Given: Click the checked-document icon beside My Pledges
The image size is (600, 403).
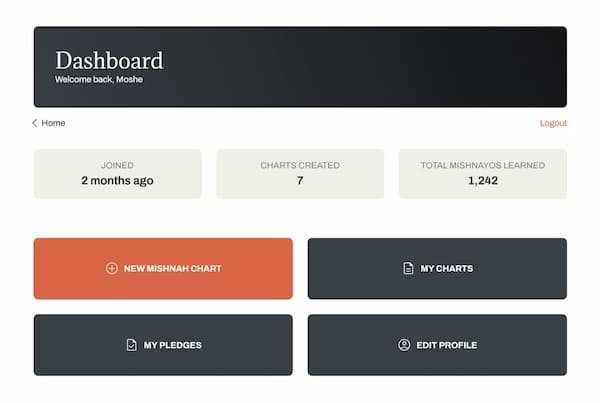Looking at the screenshot, I should point(131,345).
